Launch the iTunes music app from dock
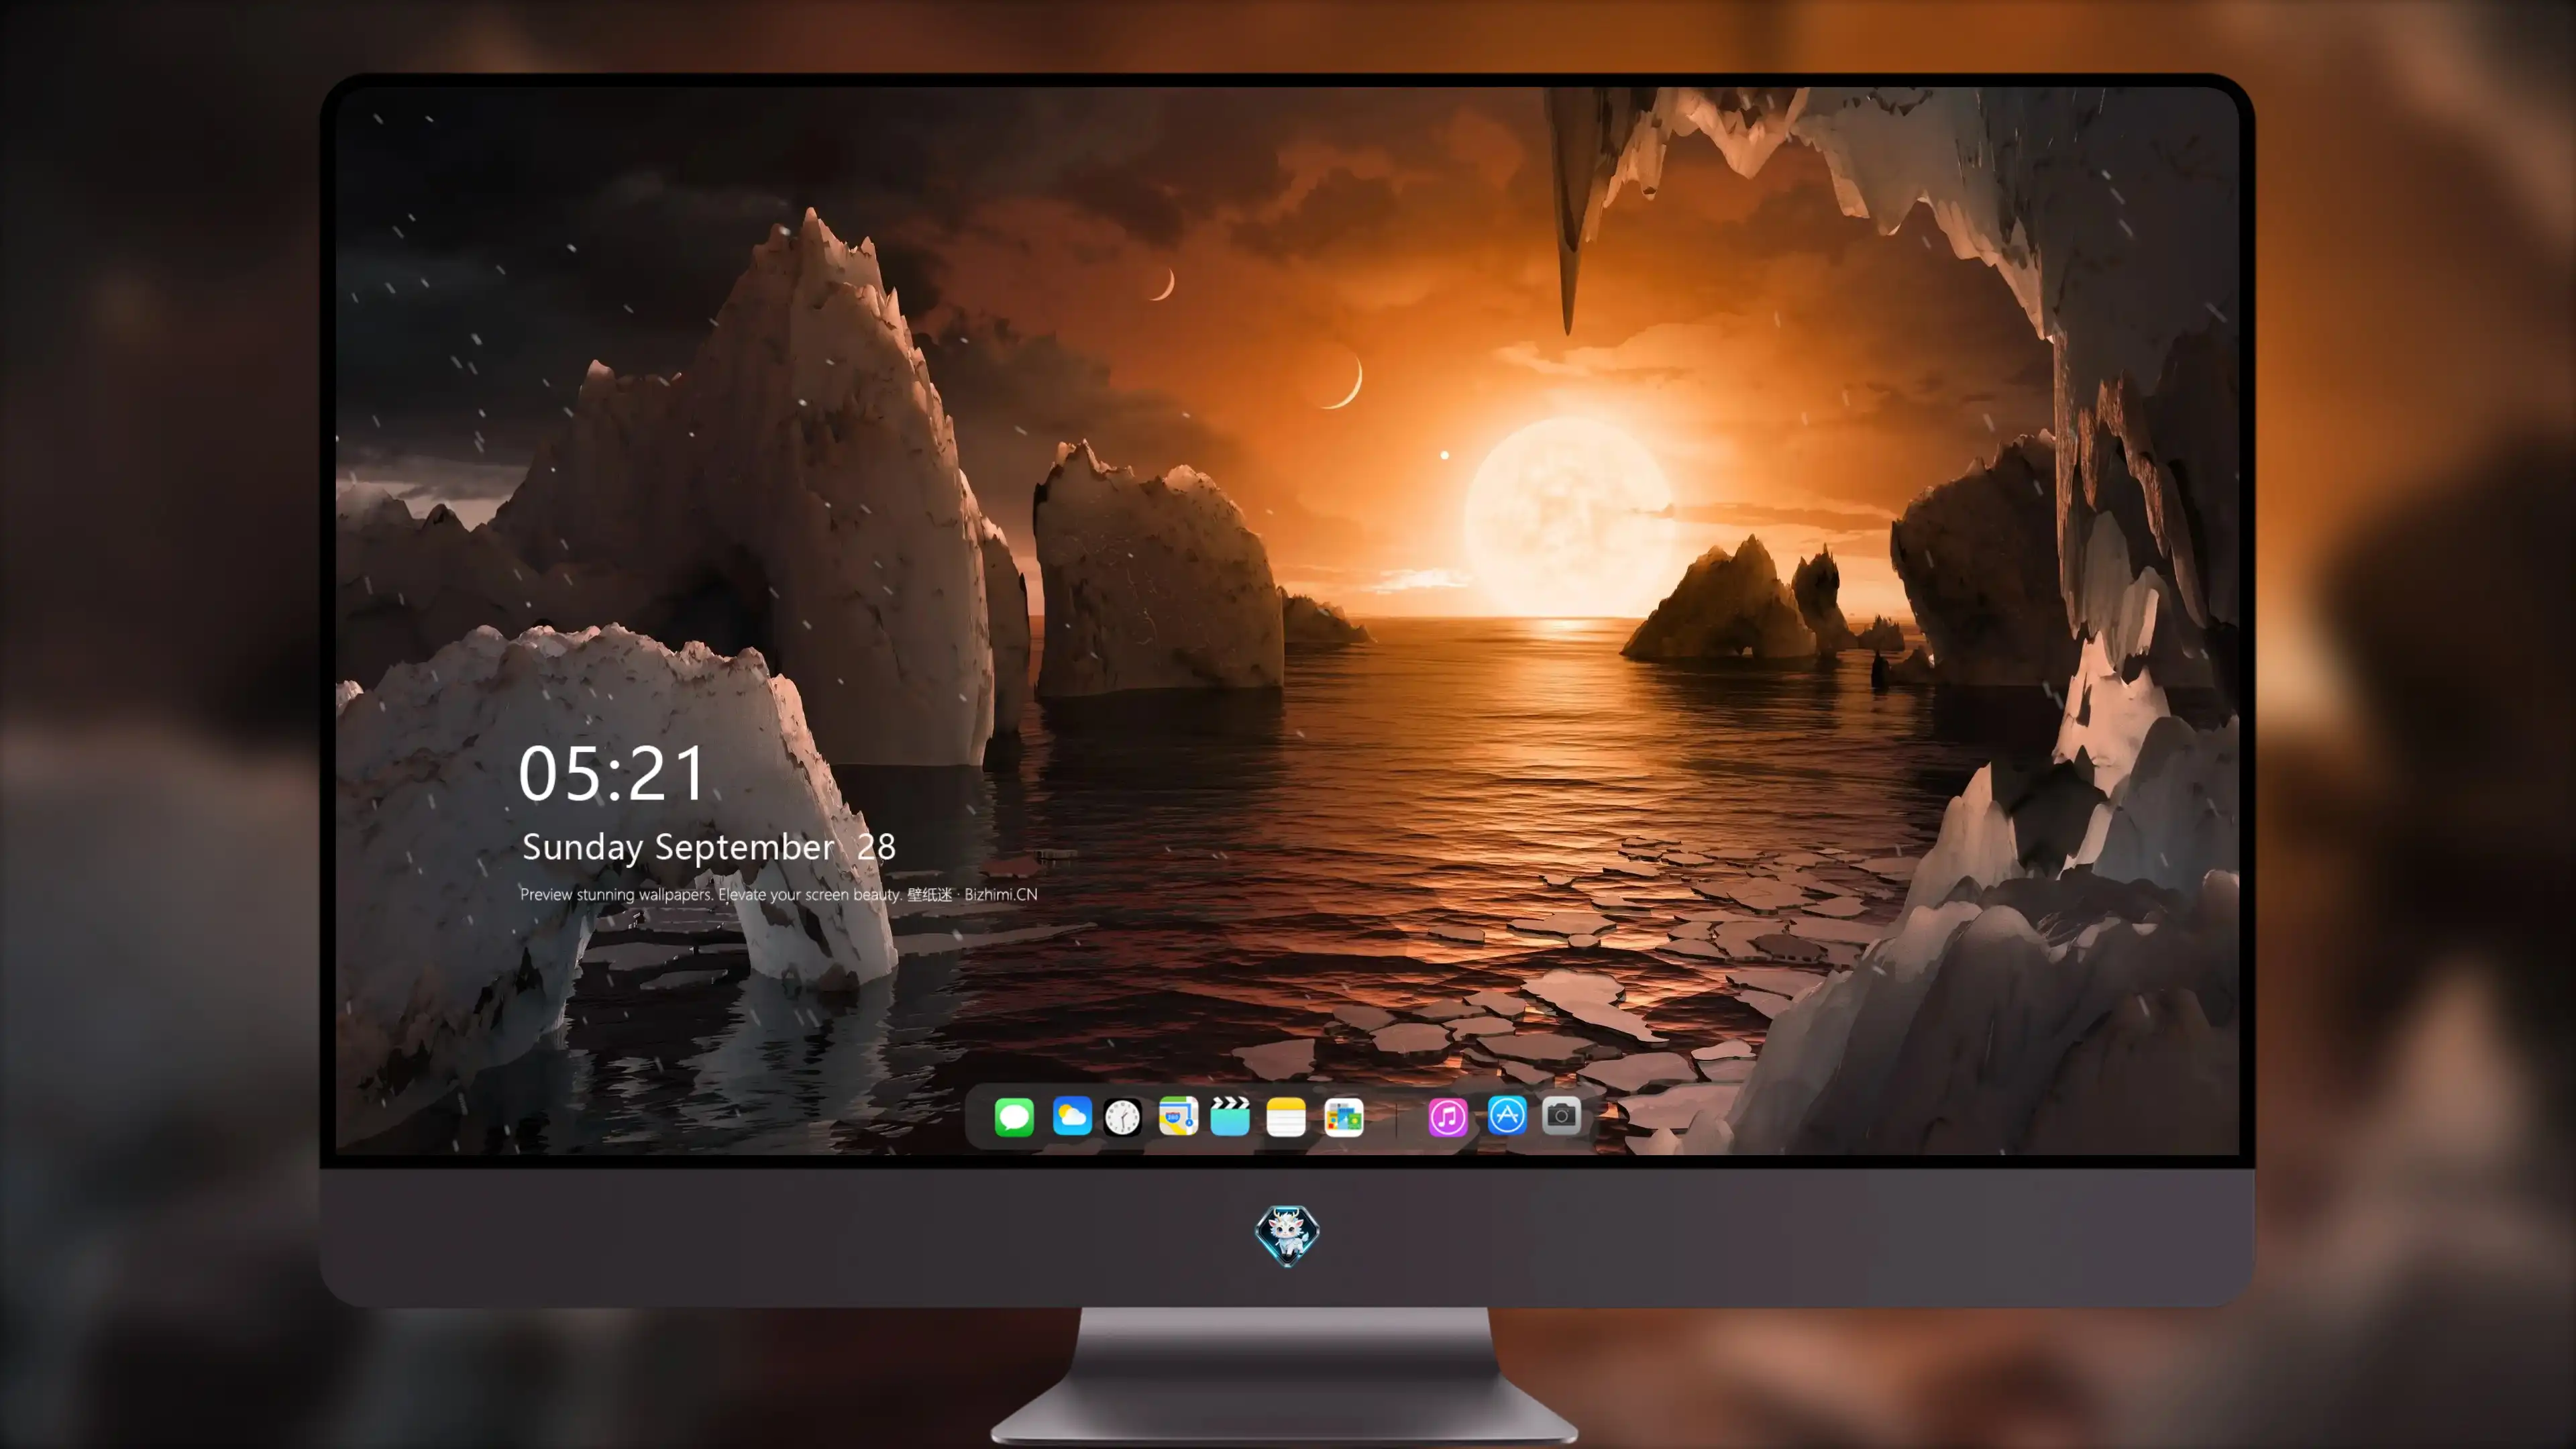Image resolution: width=2576 pixels, height=1449 pixels. click(1448, 1116)
